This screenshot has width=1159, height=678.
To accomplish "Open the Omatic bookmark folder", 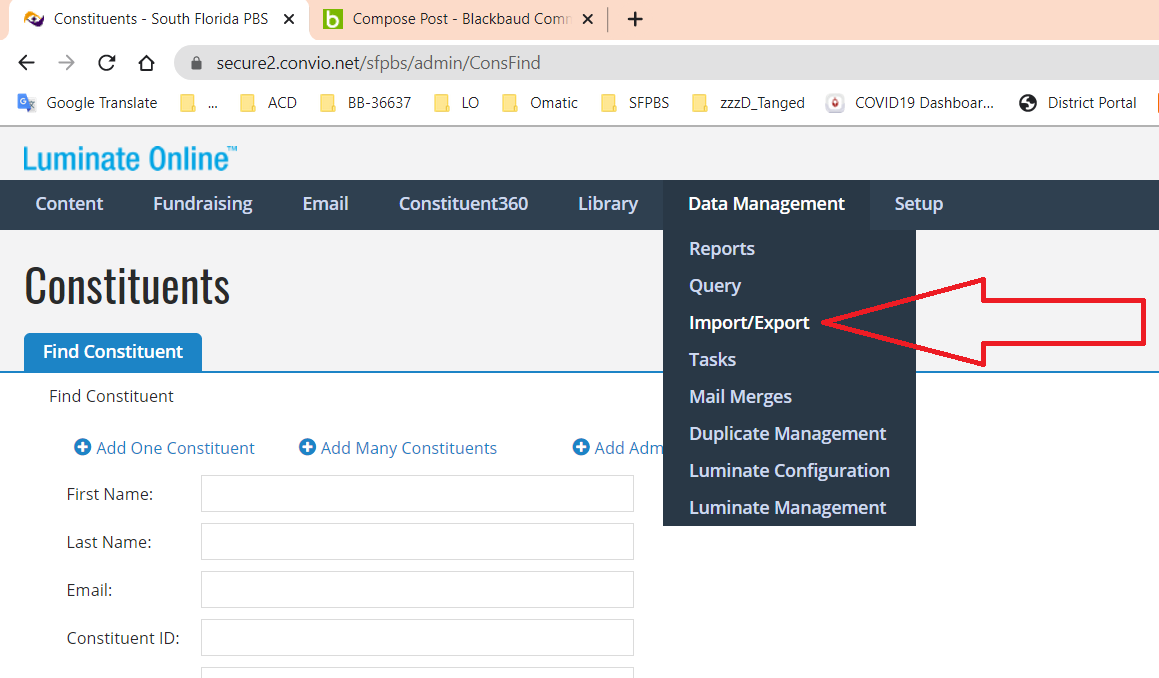I will [x=540, y=103].
